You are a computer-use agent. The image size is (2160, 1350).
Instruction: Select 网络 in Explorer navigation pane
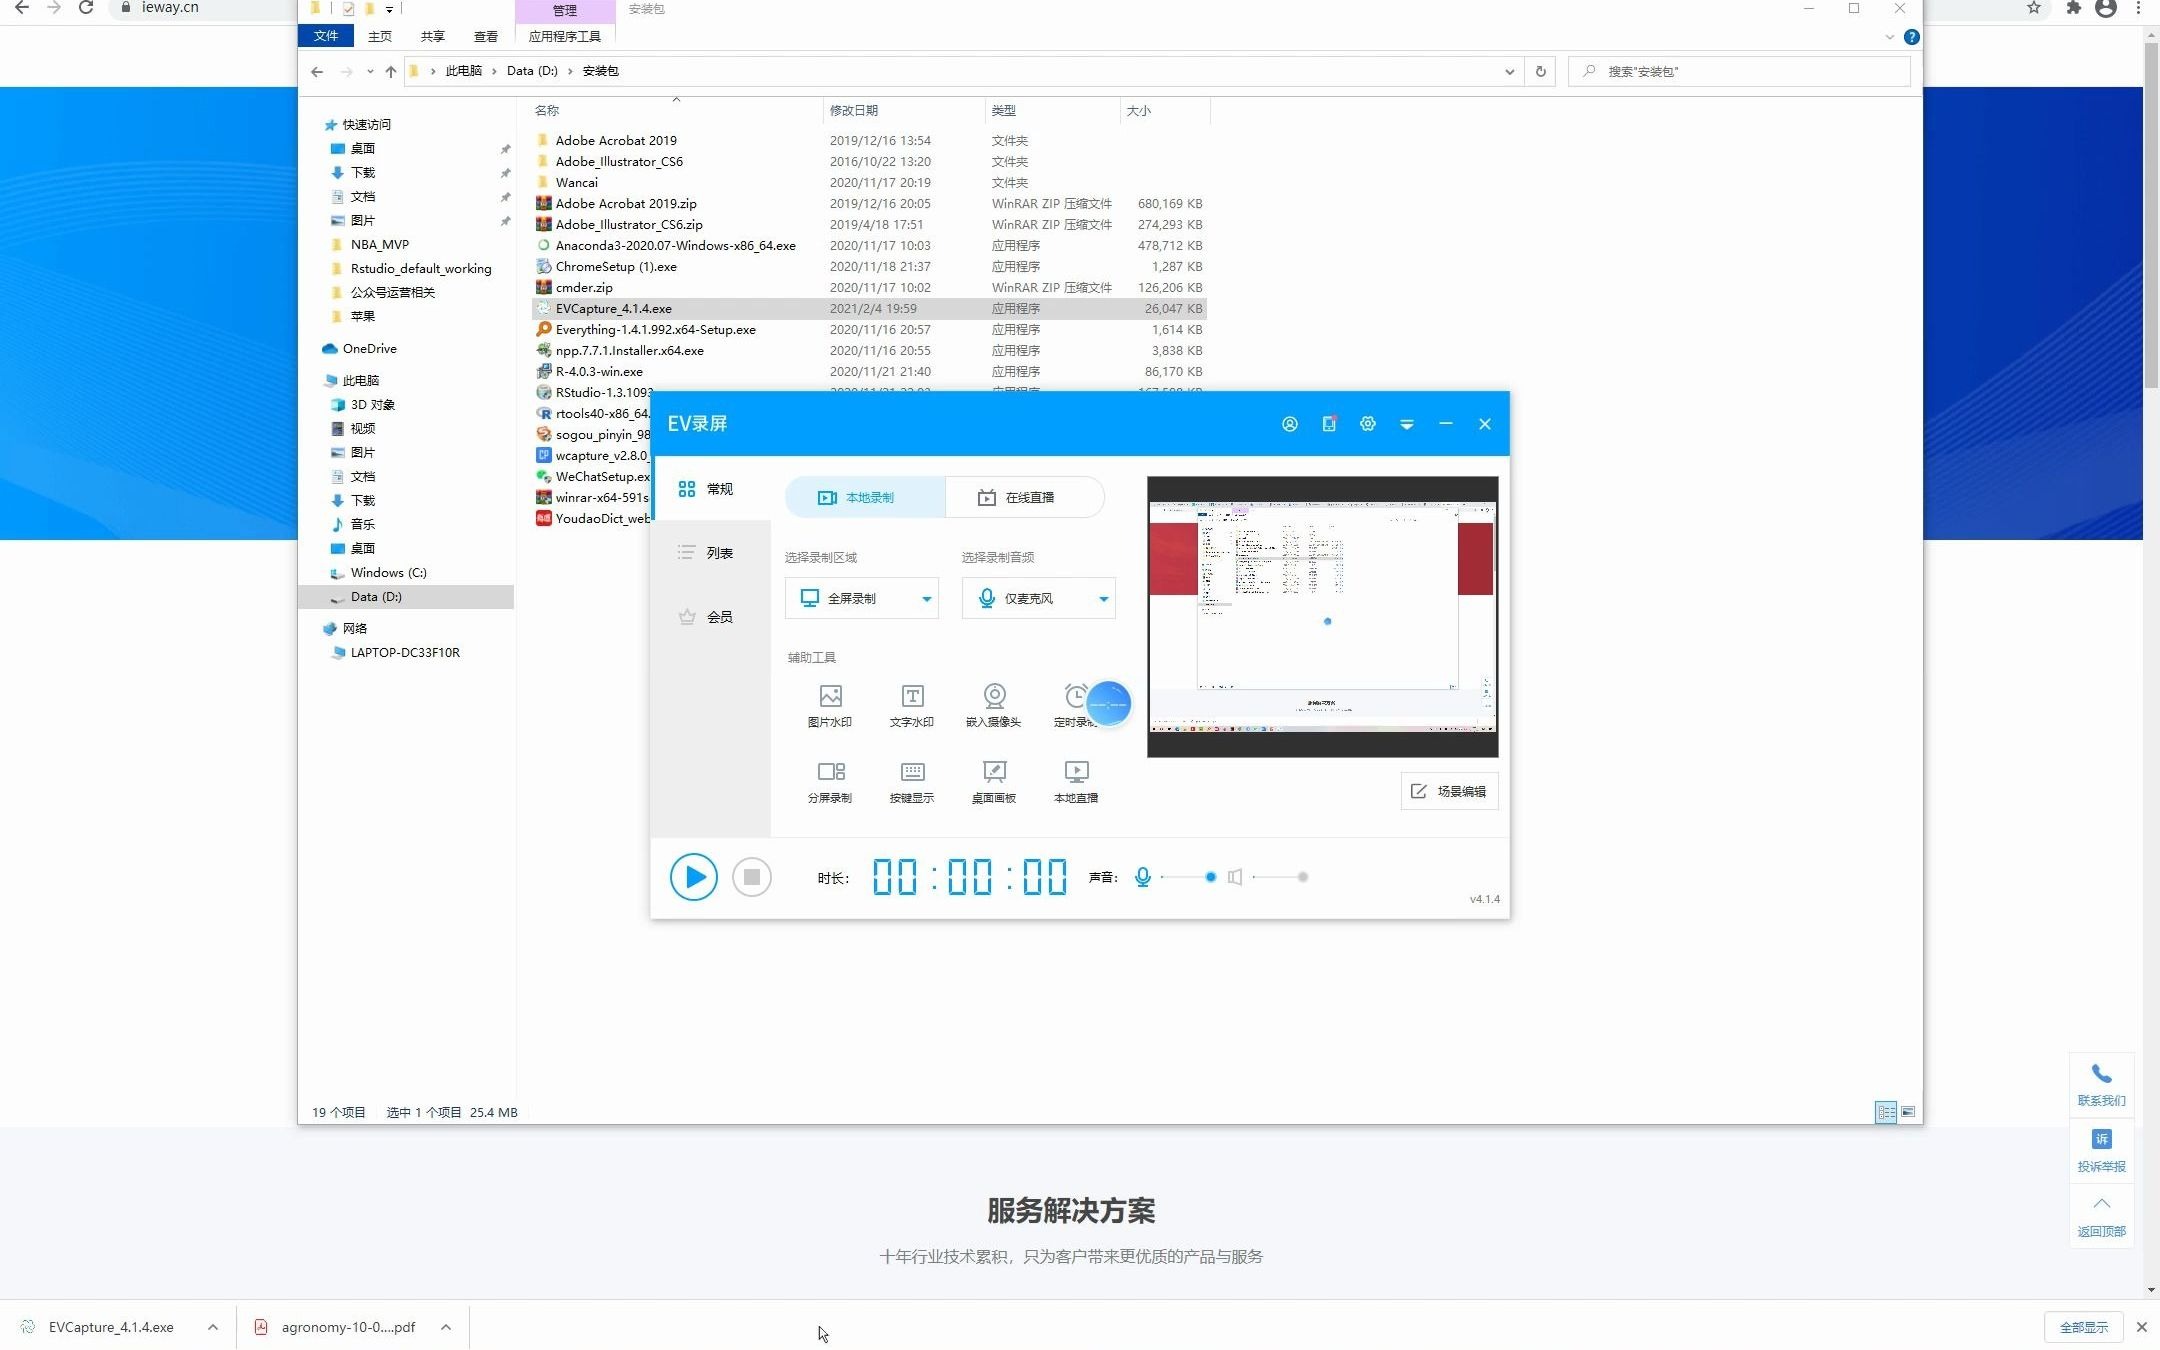[x=354, y=628]
